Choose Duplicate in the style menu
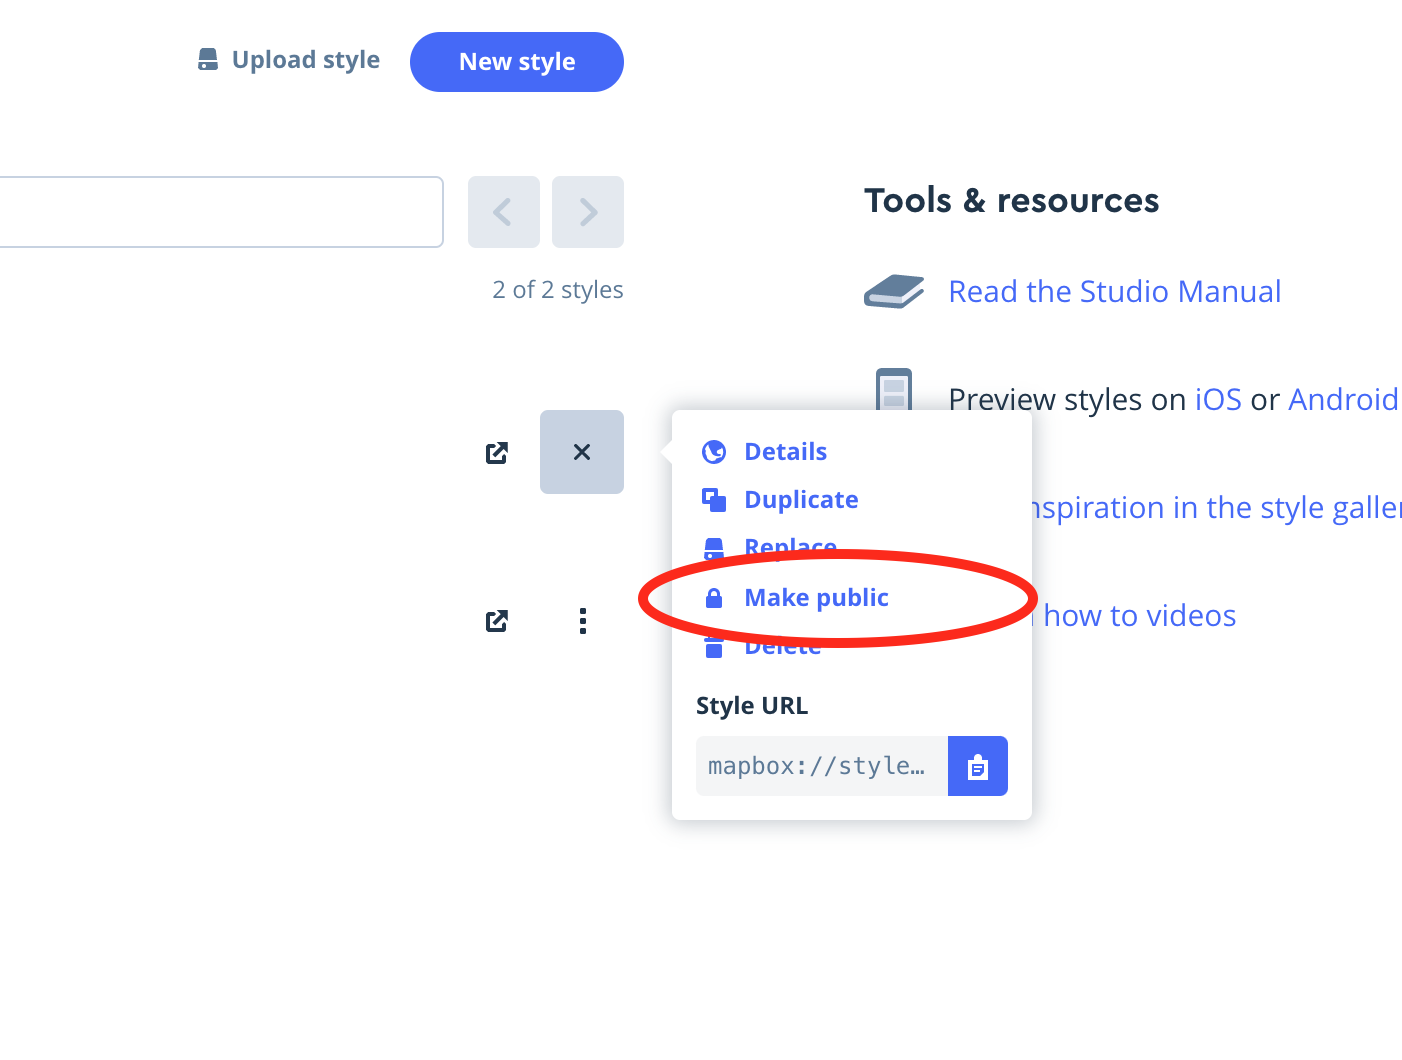Viewport: 1402px width, 1060px height. point(801,500)
